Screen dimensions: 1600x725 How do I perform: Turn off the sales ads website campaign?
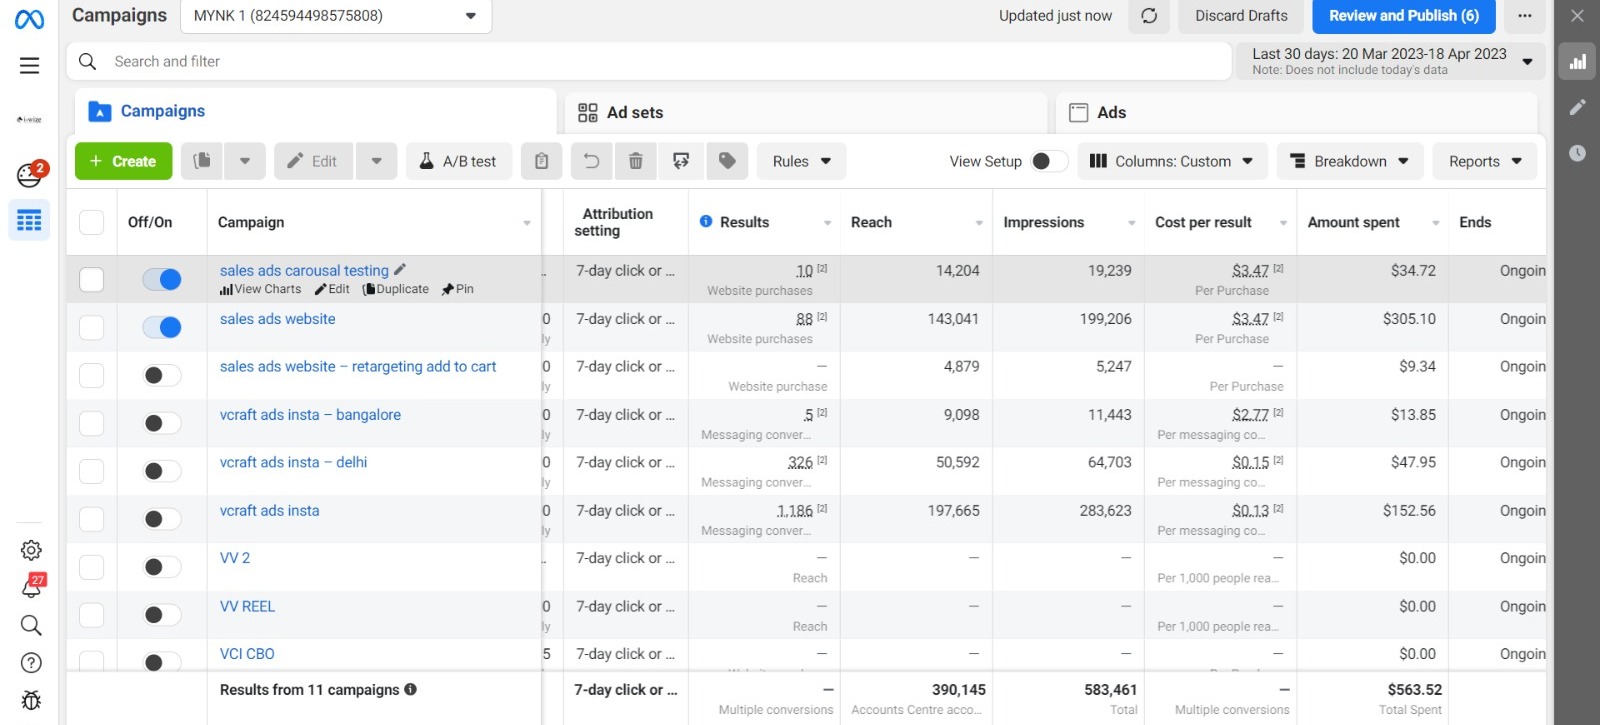click(162, 327)
